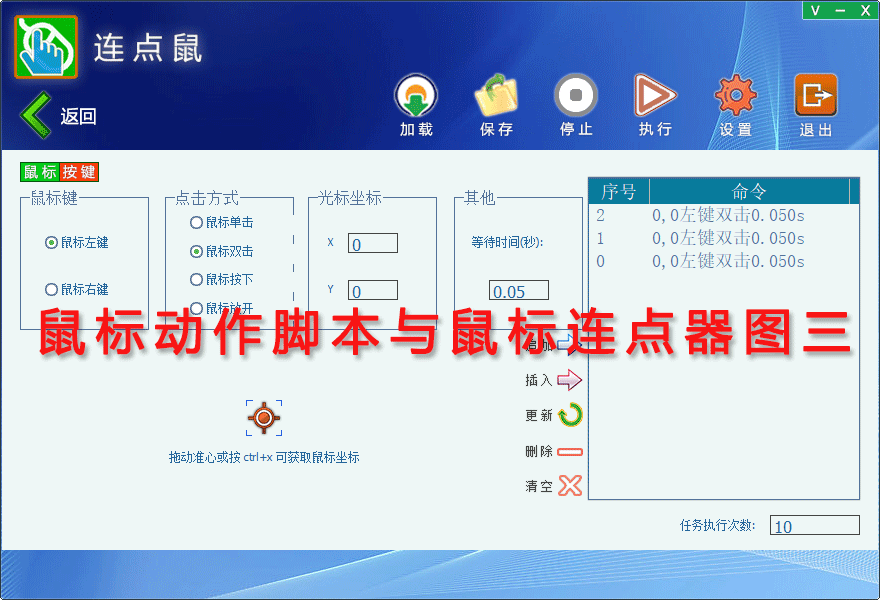Click the 命令 column header
This screenshot has height=600, width=880.
pos(749,191)
